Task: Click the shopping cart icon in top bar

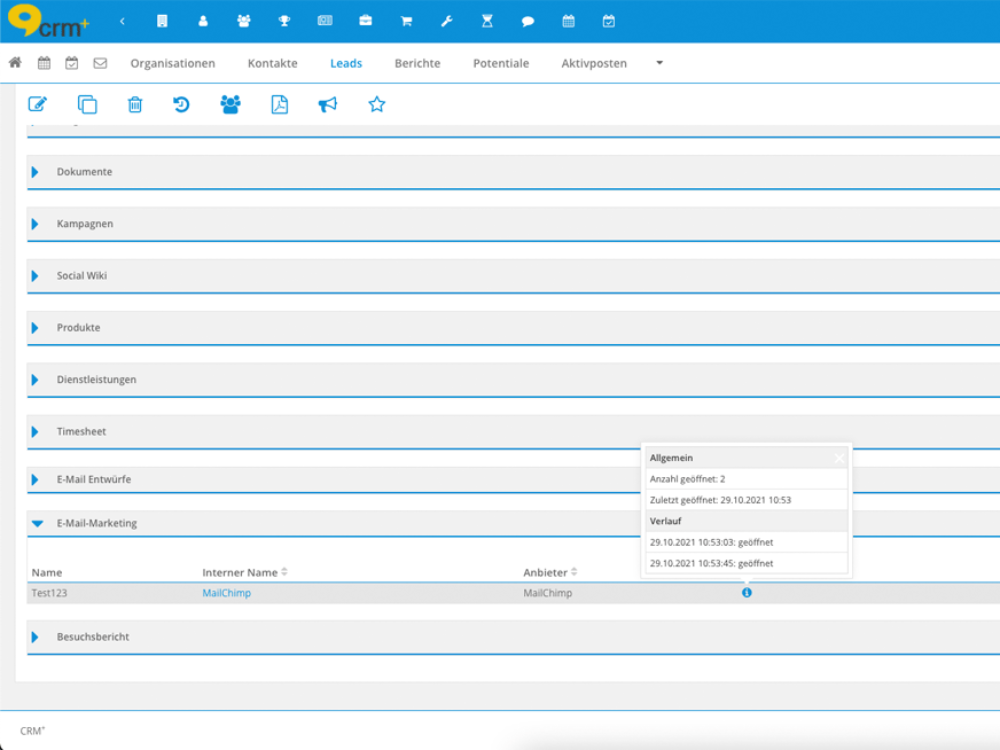Action: point(406,21)
